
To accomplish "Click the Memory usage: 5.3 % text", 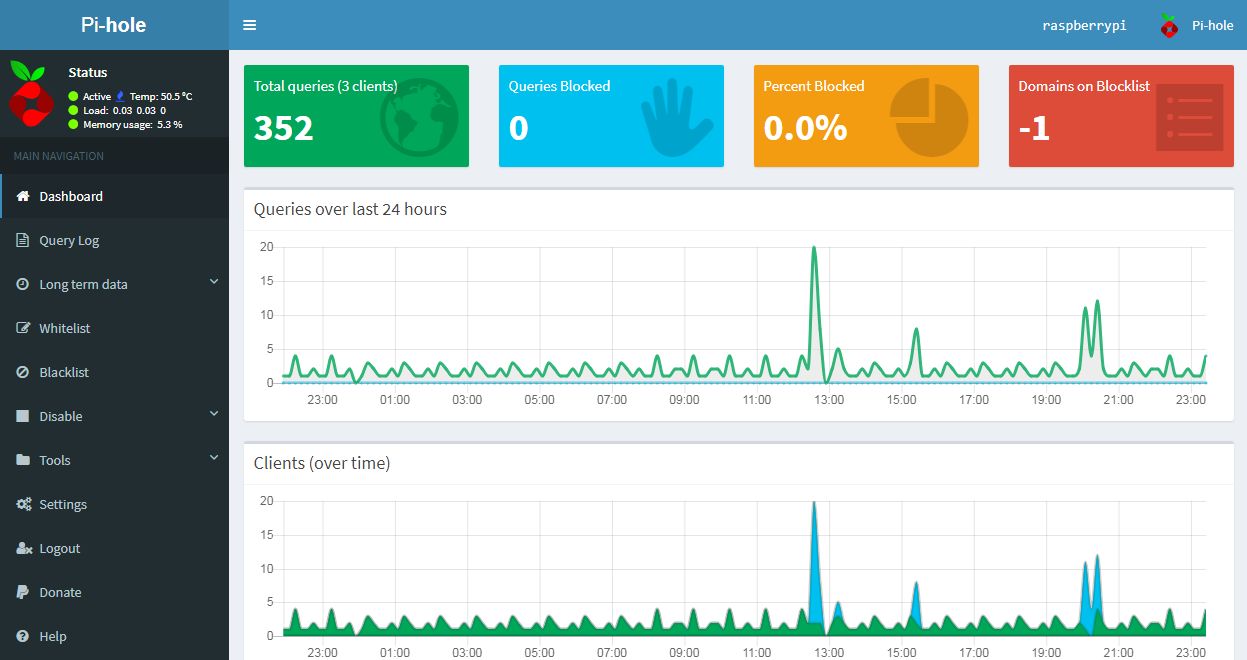I will (x=132, y=124).
